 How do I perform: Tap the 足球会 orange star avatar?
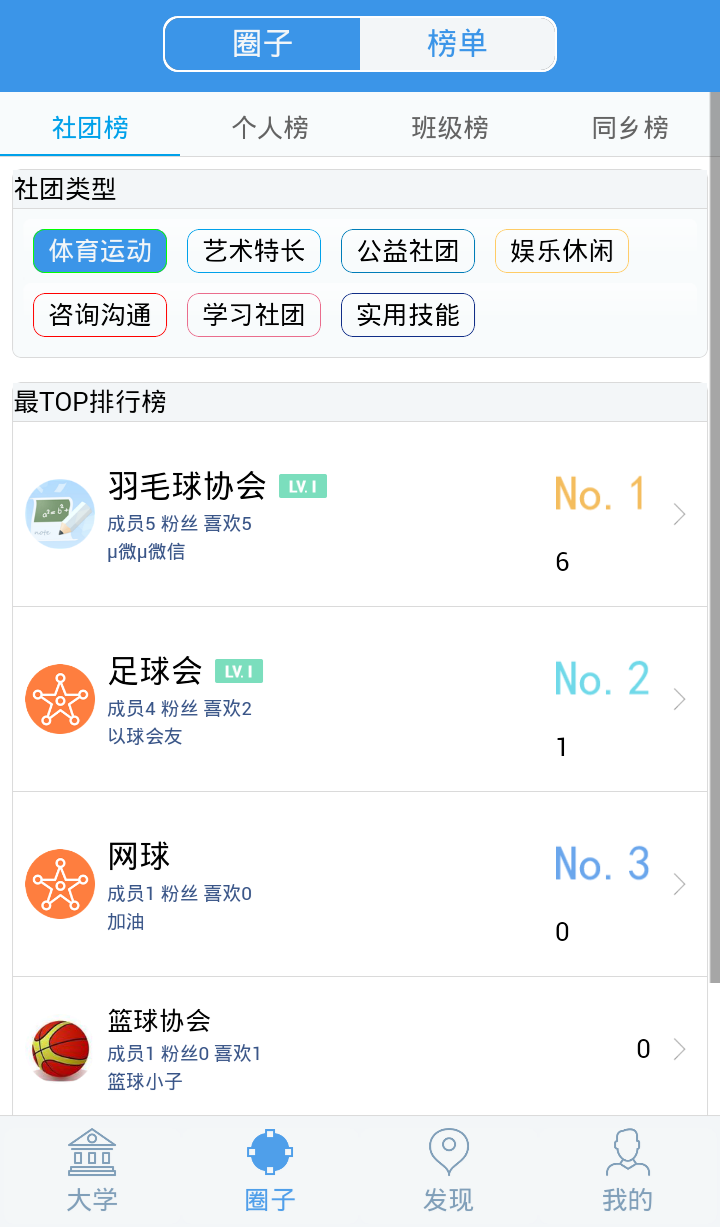tap(60, 699)
